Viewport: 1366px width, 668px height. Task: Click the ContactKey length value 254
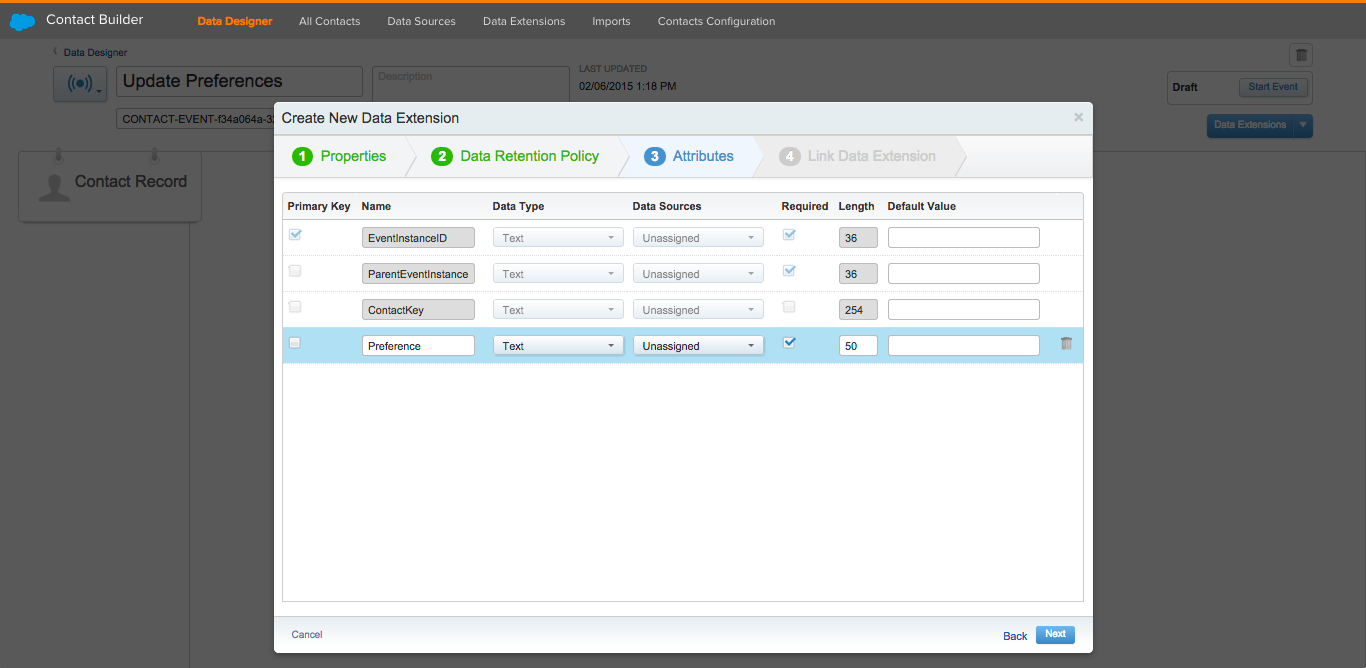click(x=858, y=310)
